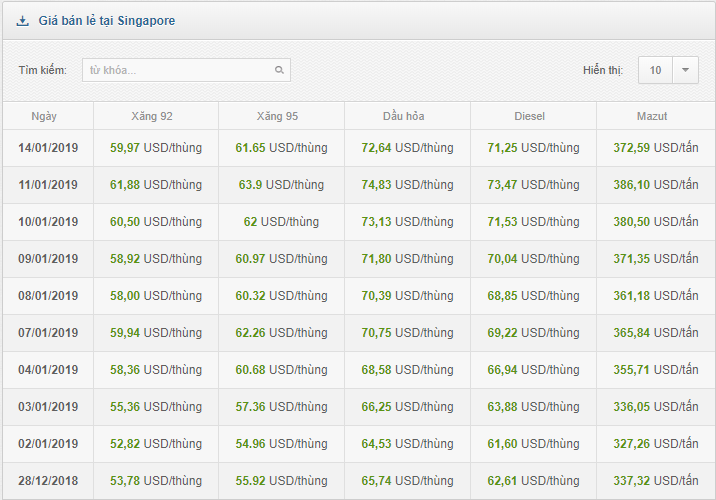
Task: Click the download icon beside the title
Action: (x=22, y=21)
